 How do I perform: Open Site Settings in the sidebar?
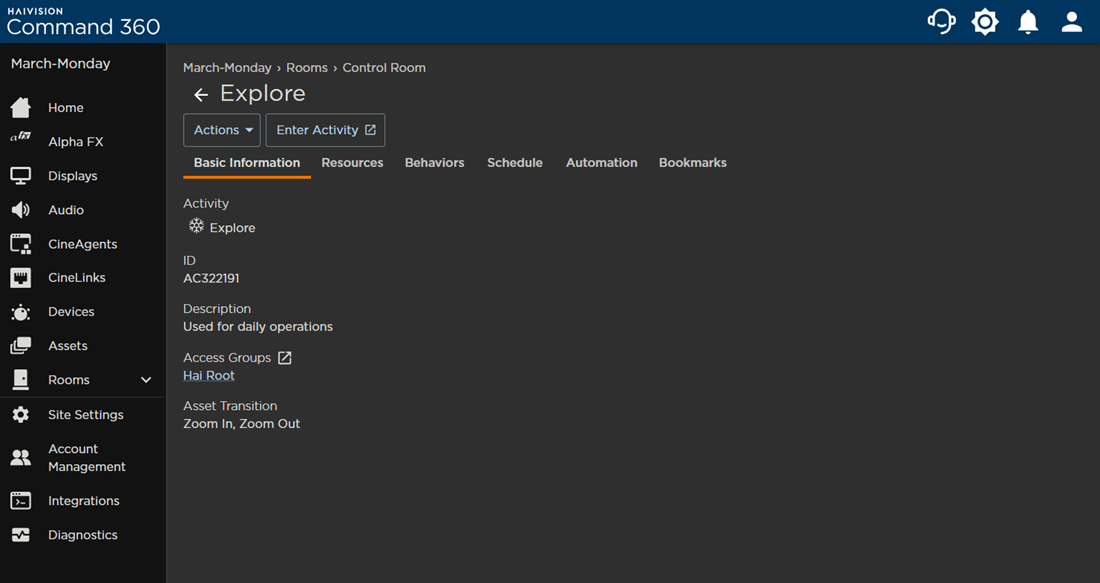[x=86, y=415]
